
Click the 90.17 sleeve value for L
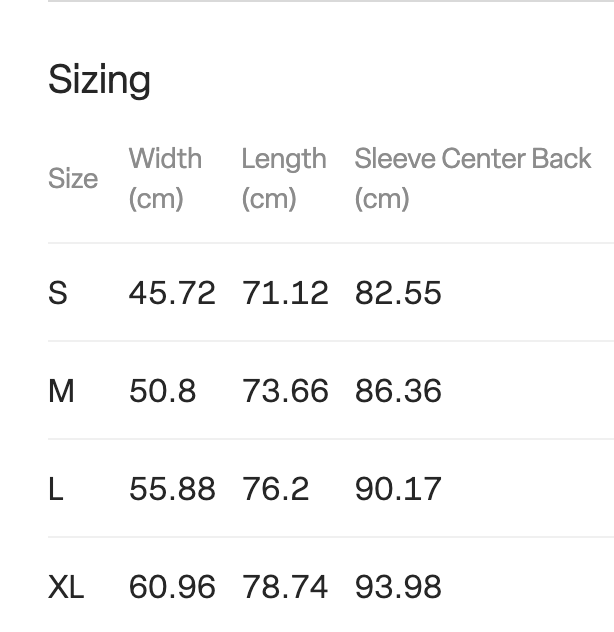(x=398, y=489)
